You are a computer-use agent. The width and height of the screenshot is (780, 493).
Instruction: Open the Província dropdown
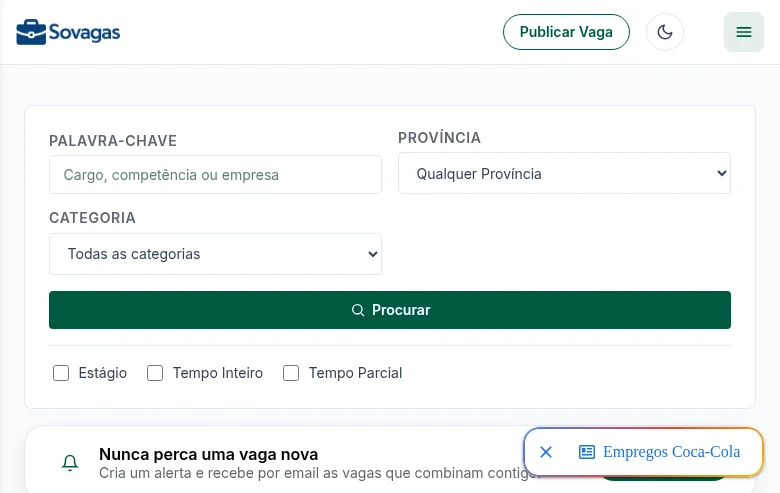pos(564,173)
